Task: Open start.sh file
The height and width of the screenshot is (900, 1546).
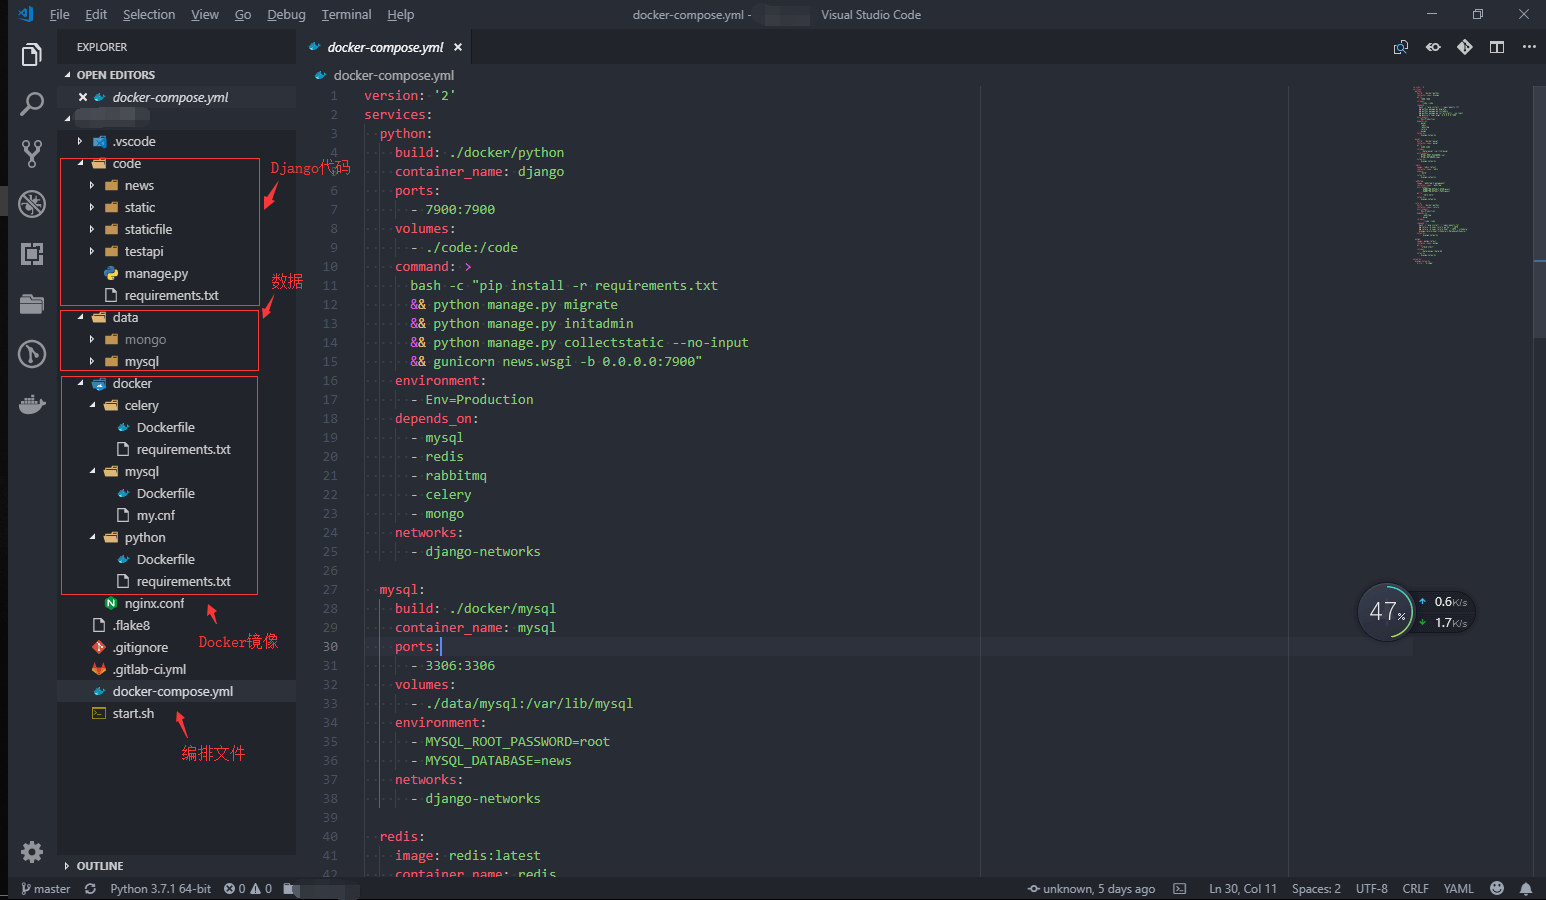Action: pos(133,714)
